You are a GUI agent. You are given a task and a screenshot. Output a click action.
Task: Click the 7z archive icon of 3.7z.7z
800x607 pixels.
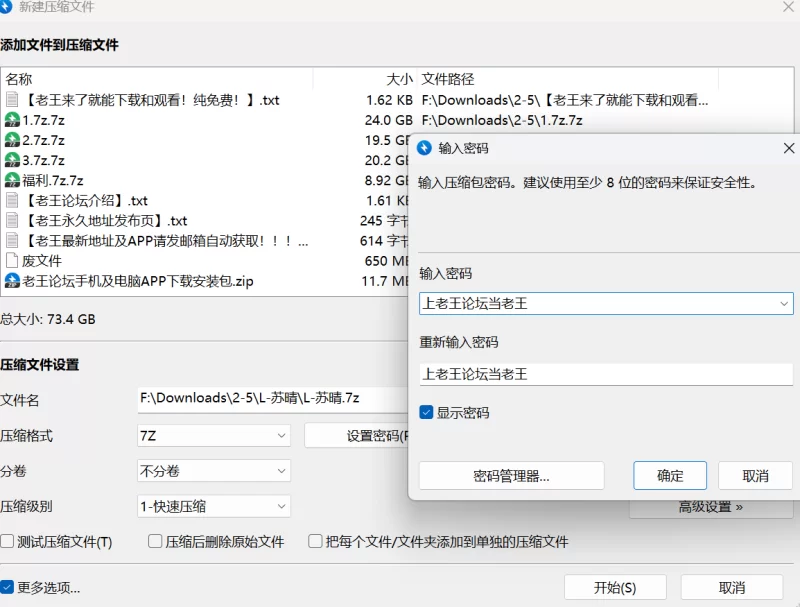point(12,160)
